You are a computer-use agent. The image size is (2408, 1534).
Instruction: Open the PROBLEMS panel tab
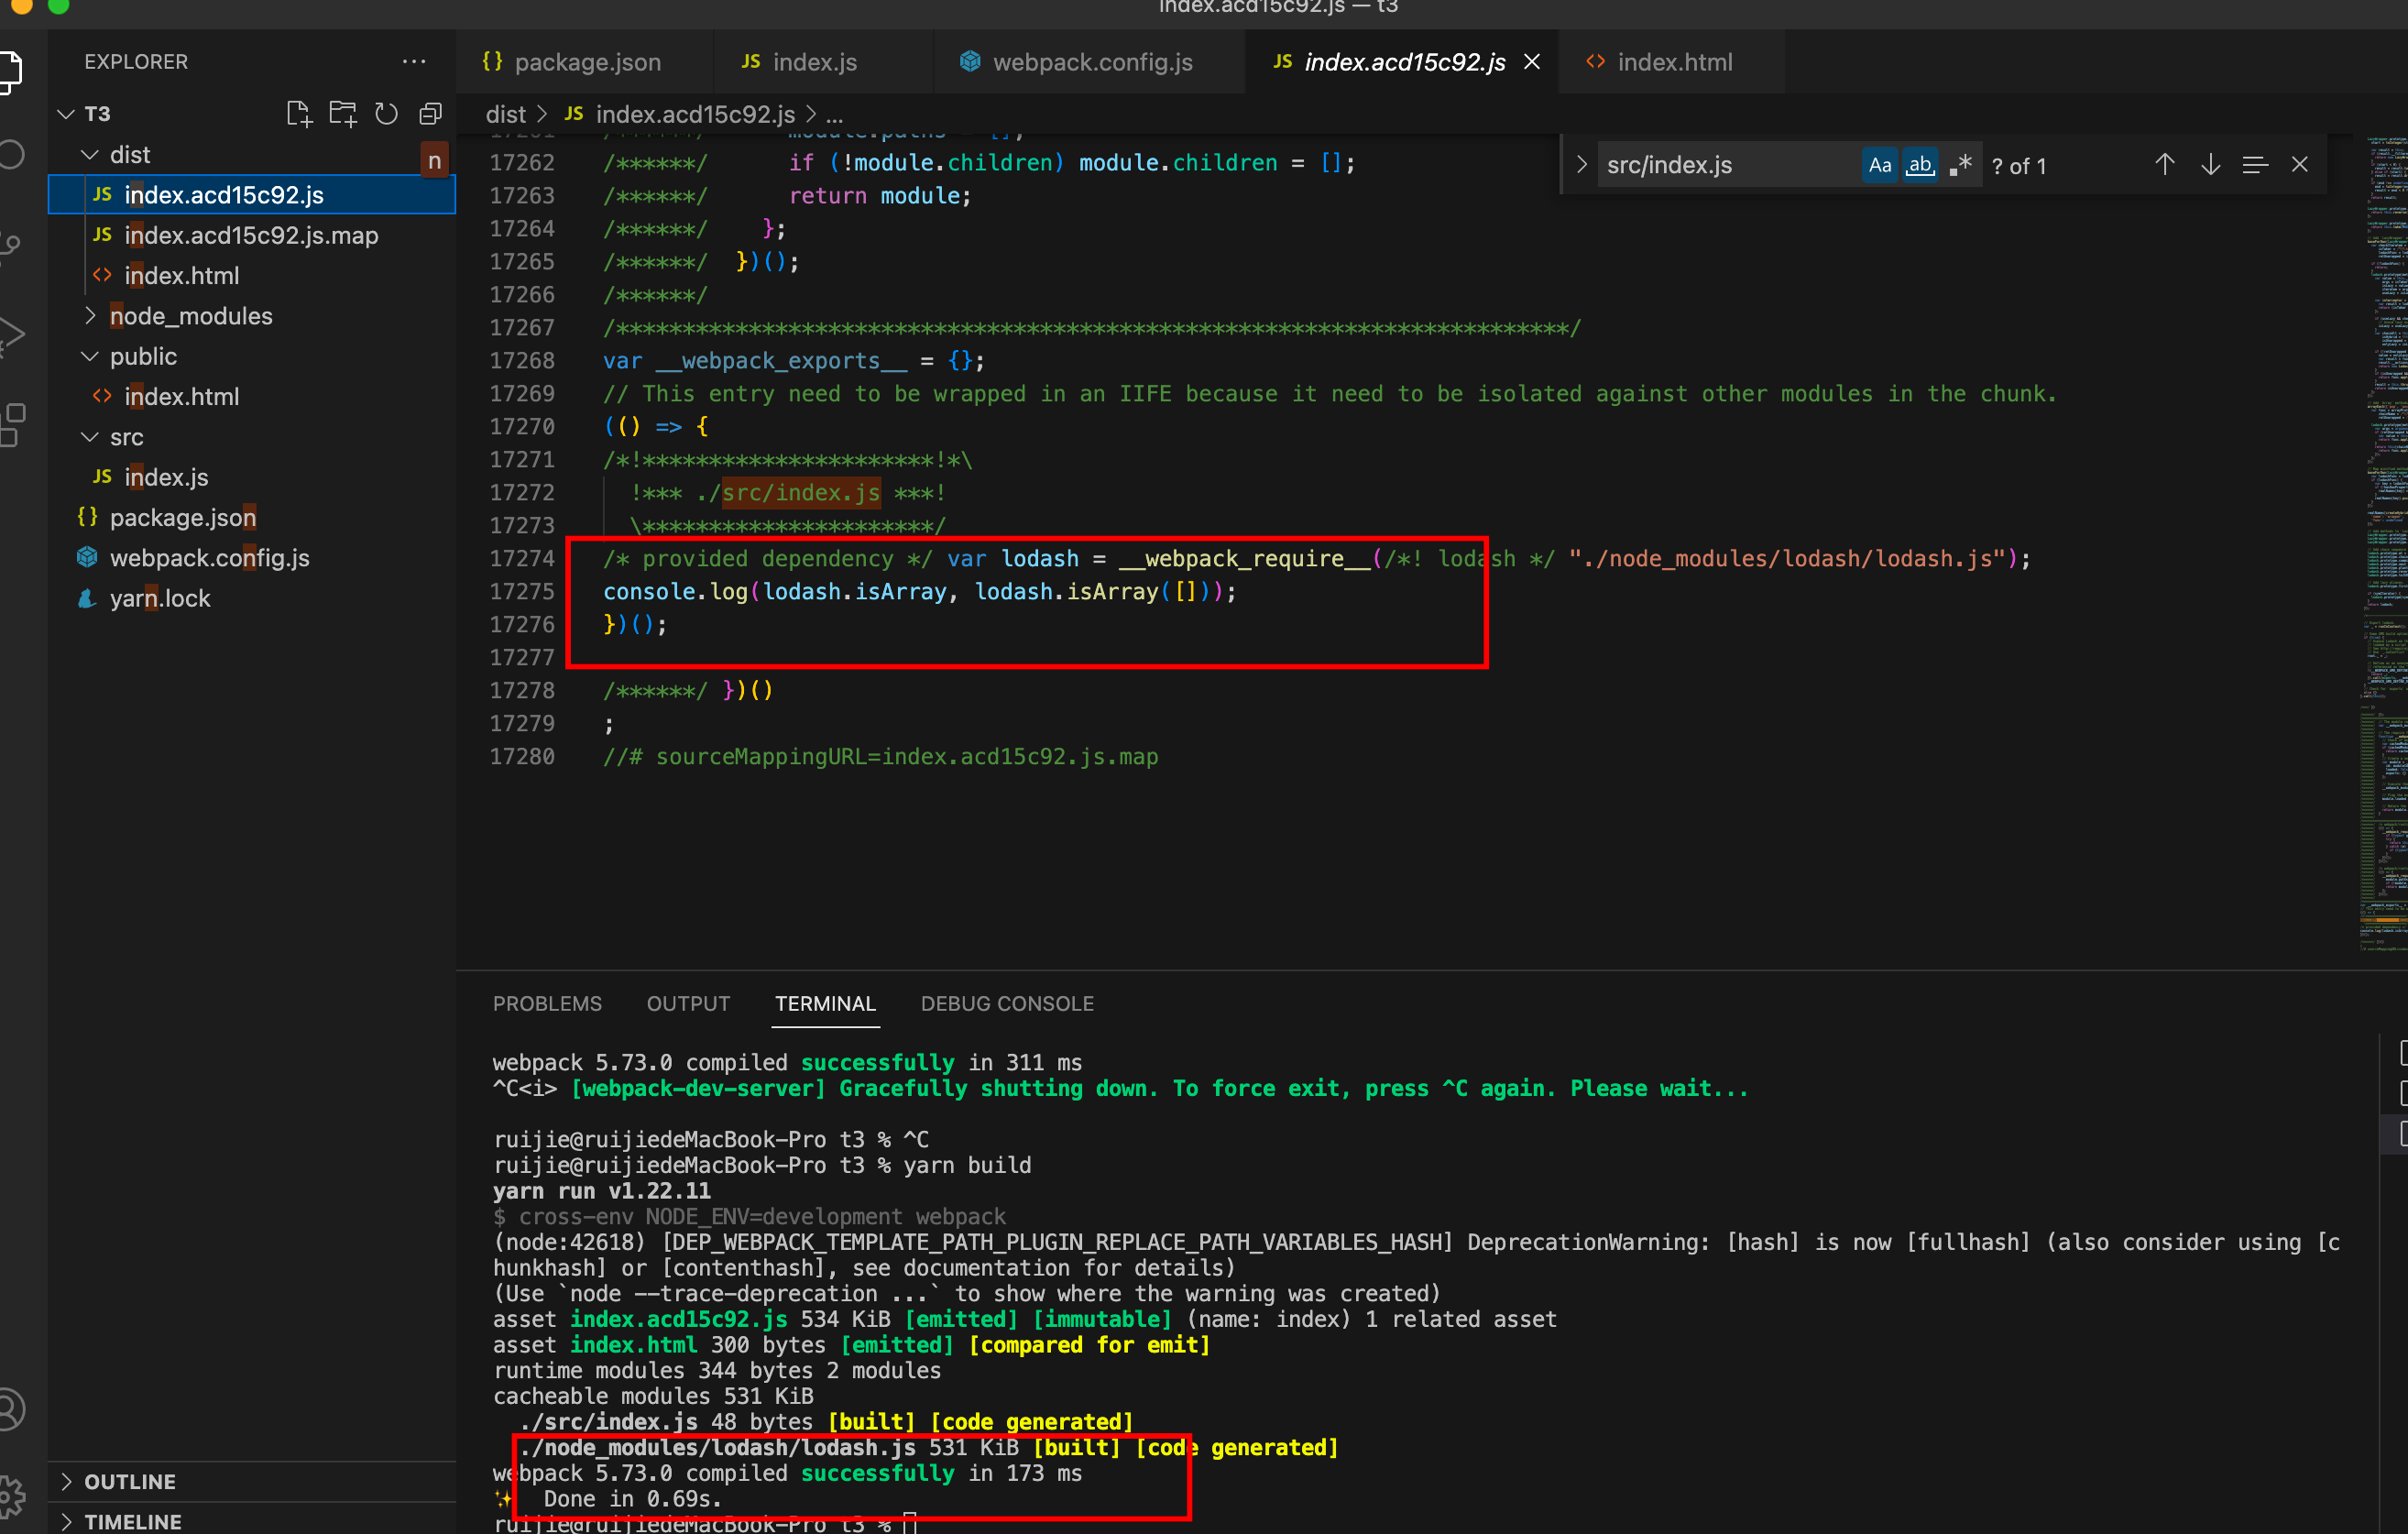tap(547, 1003)
